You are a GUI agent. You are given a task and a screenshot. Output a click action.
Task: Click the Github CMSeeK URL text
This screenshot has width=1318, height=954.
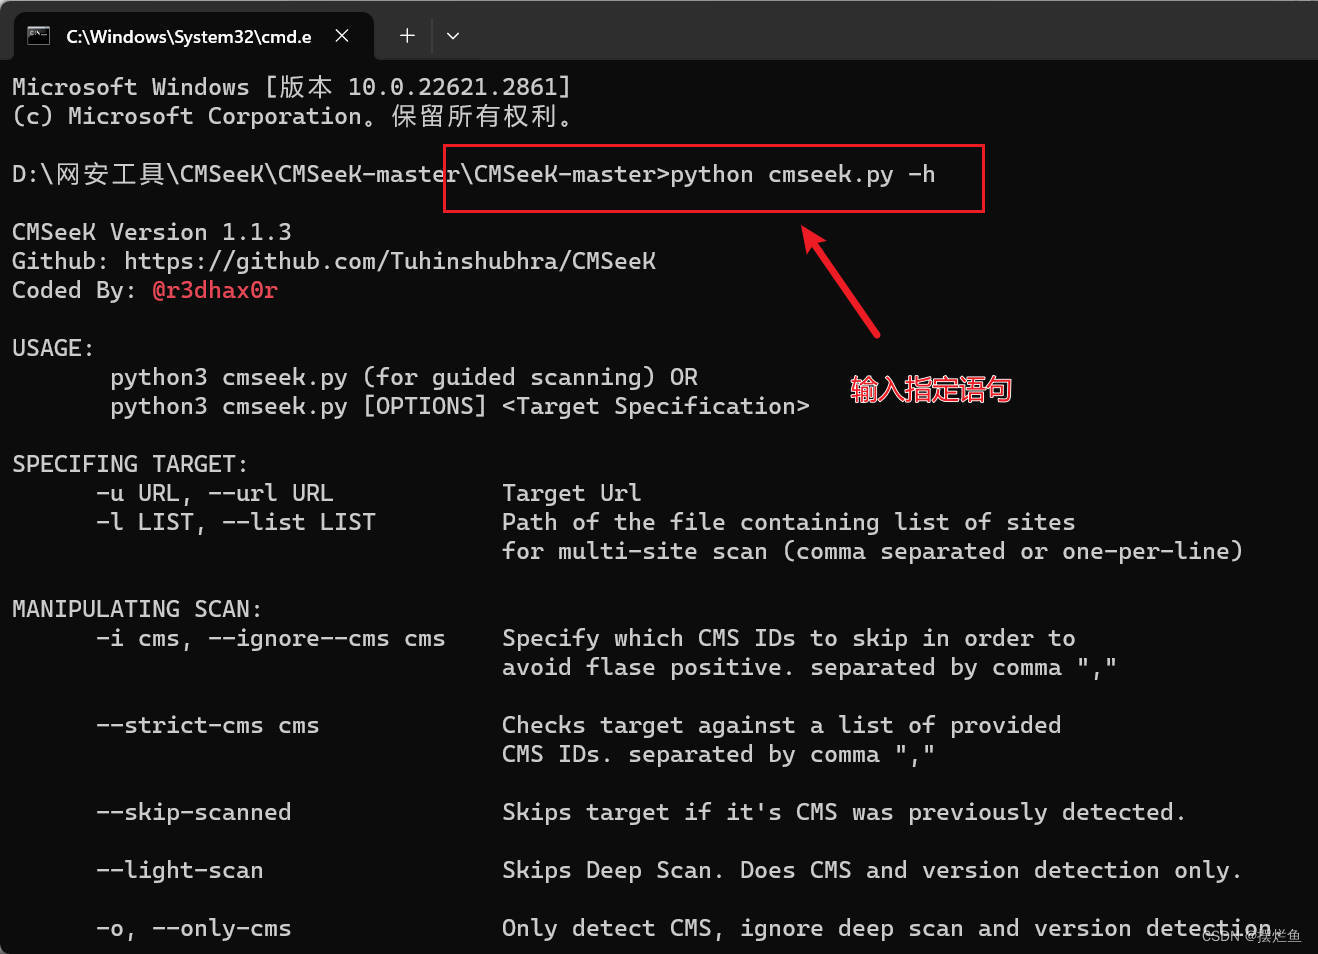[x=390, y=261]
